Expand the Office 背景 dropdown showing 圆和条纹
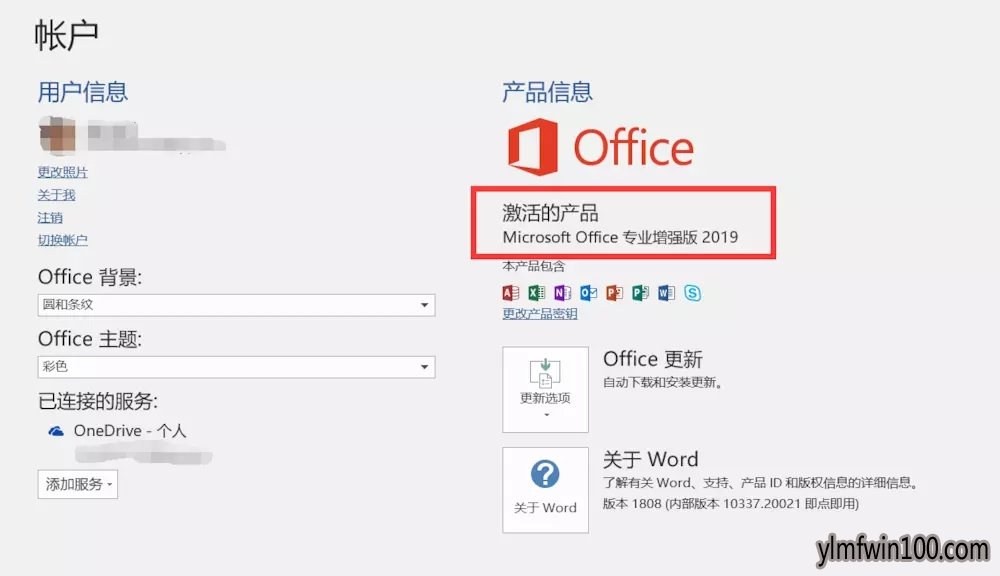Screen dimensions: 1000x576 [237, 305]
